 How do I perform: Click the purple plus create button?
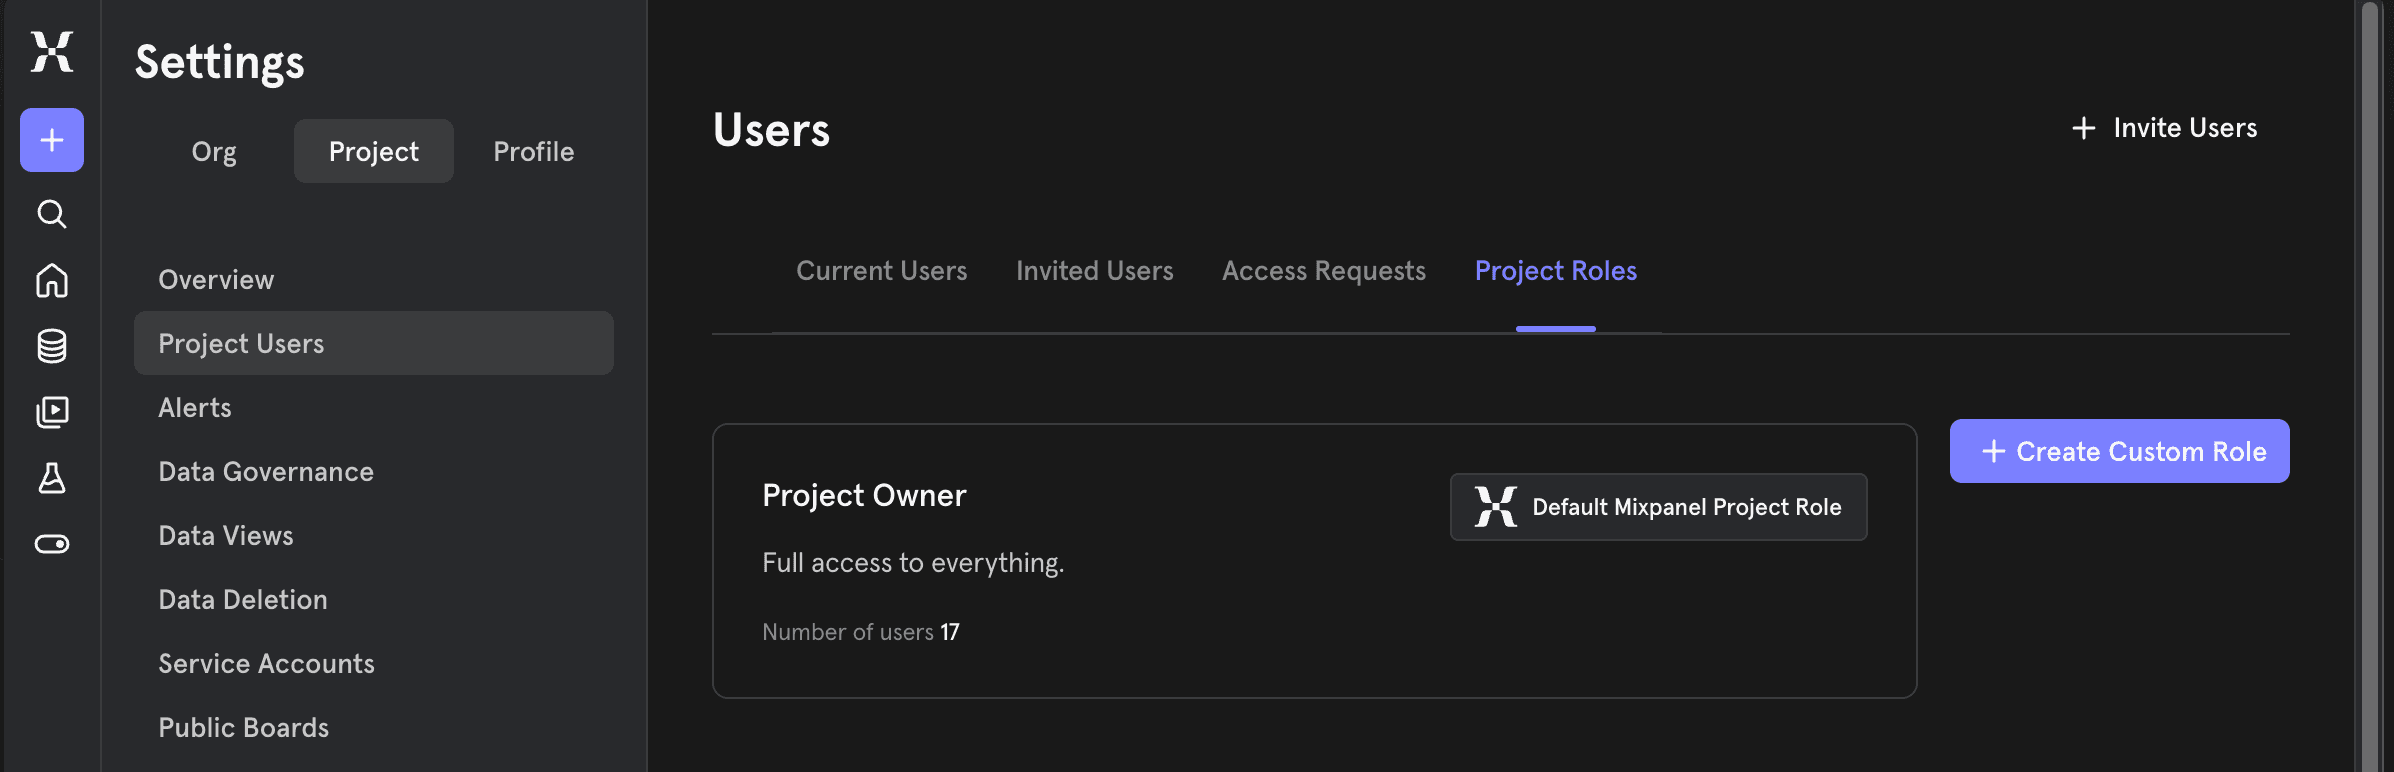52,140
